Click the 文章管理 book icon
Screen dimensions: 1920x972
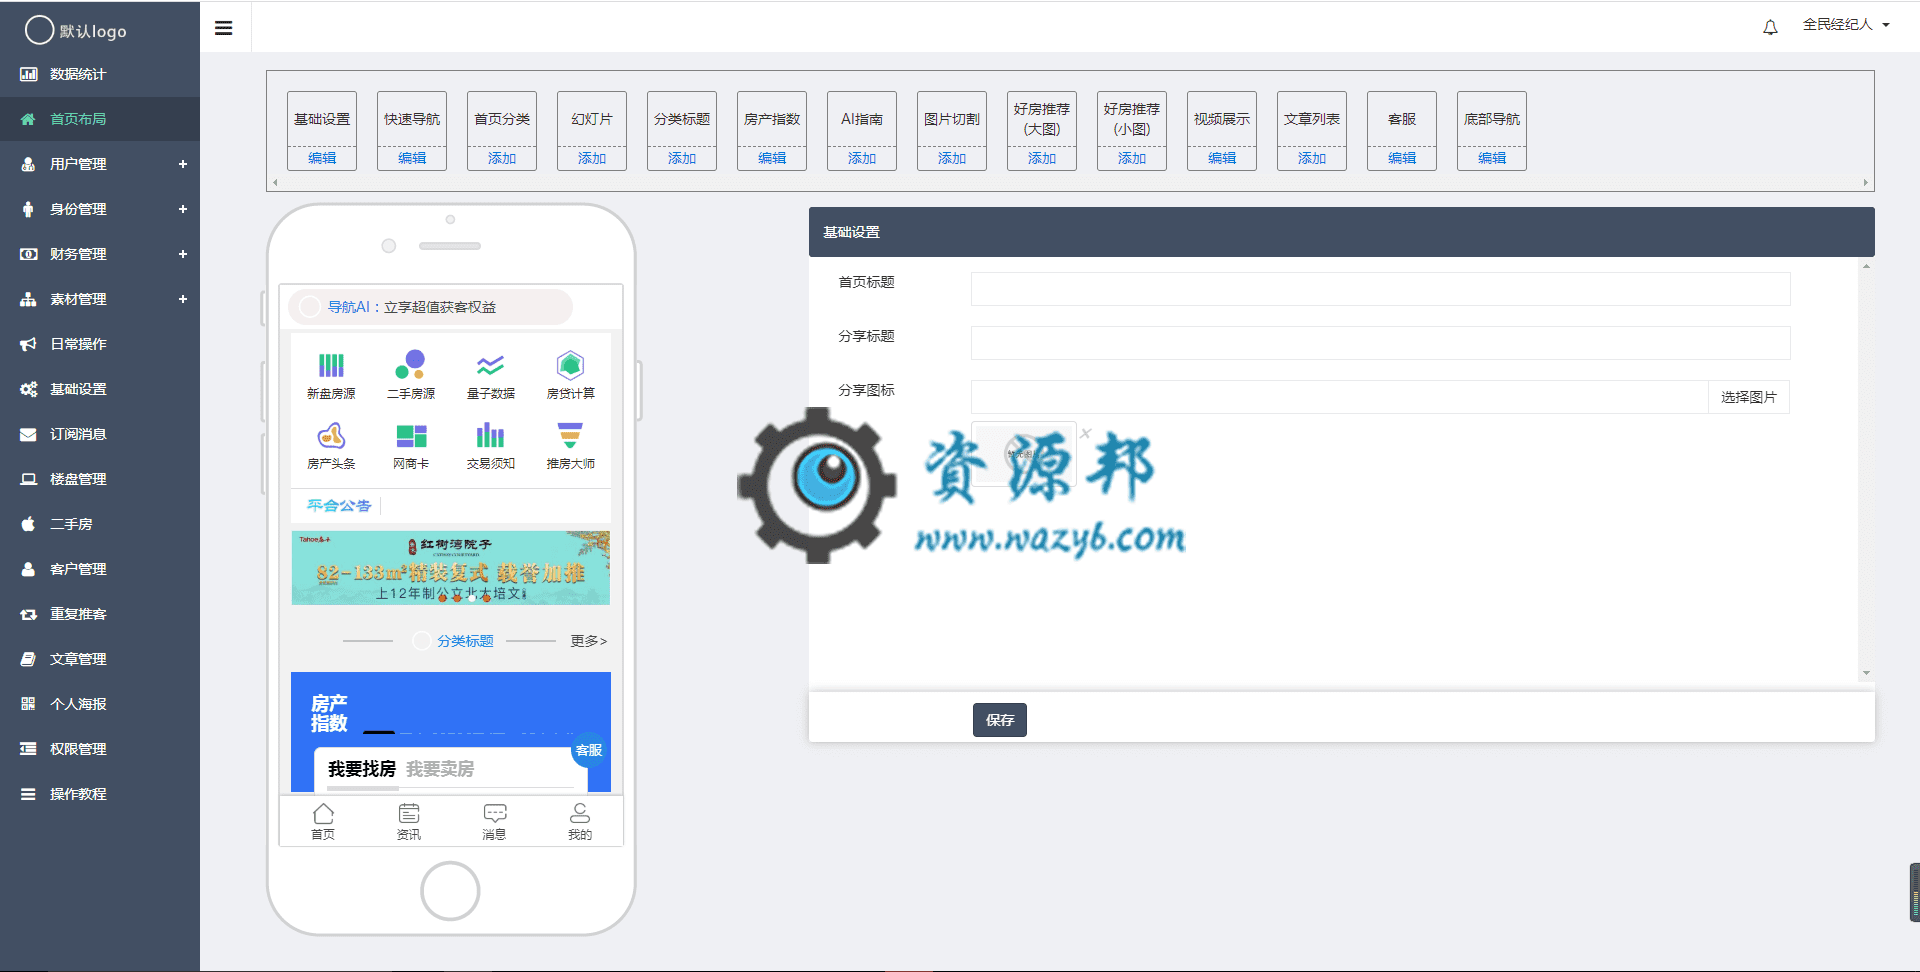[x=29, y=659]
